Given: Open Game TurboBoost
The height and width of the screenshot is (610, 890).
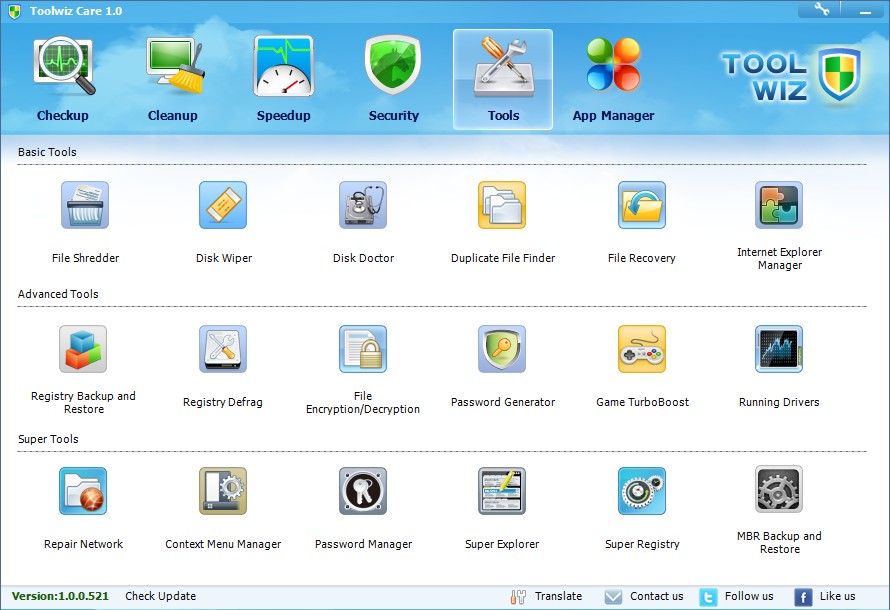Looking at the screenshot, I should click(642, 349).
